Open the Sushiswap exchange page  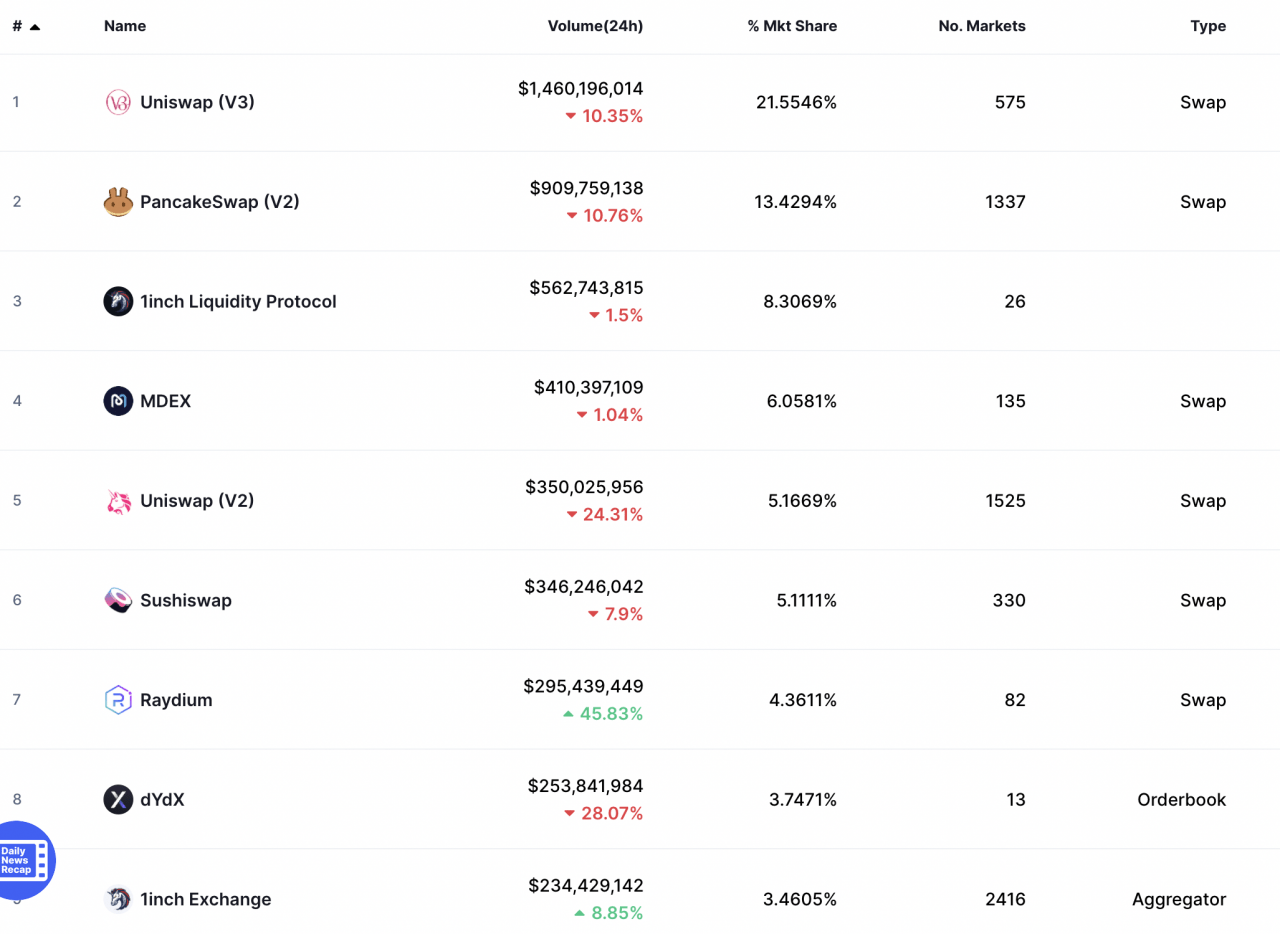(x=185, y=600)
